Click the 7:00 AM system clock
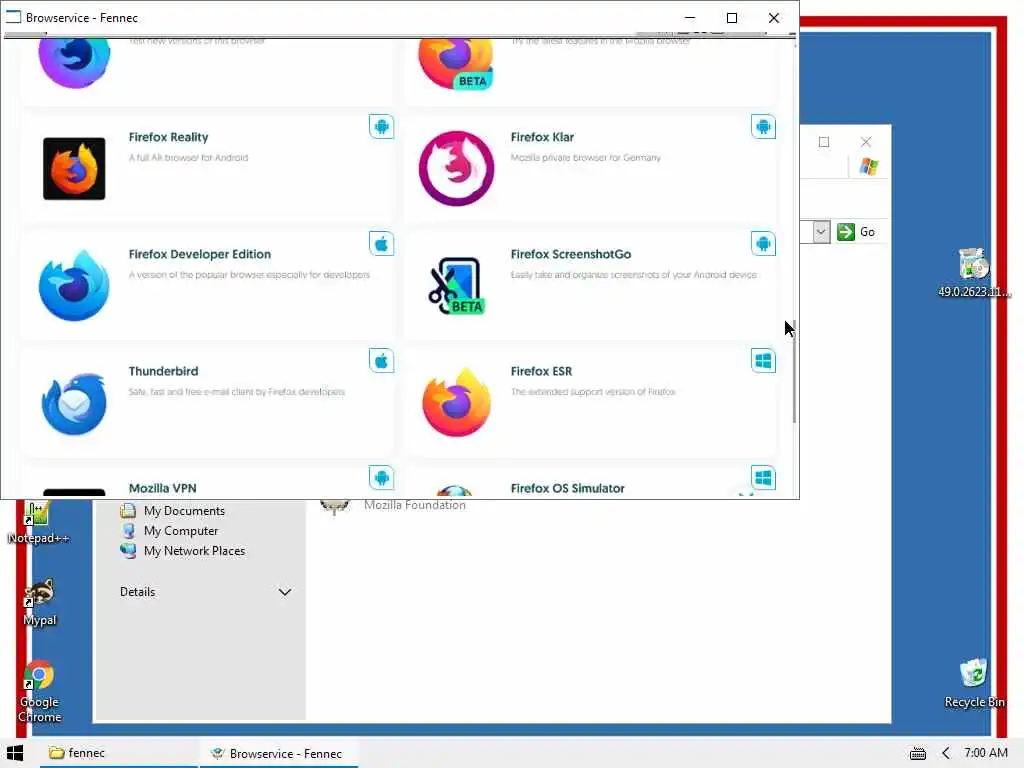1024x768 pixels. (x=985, y=752)
